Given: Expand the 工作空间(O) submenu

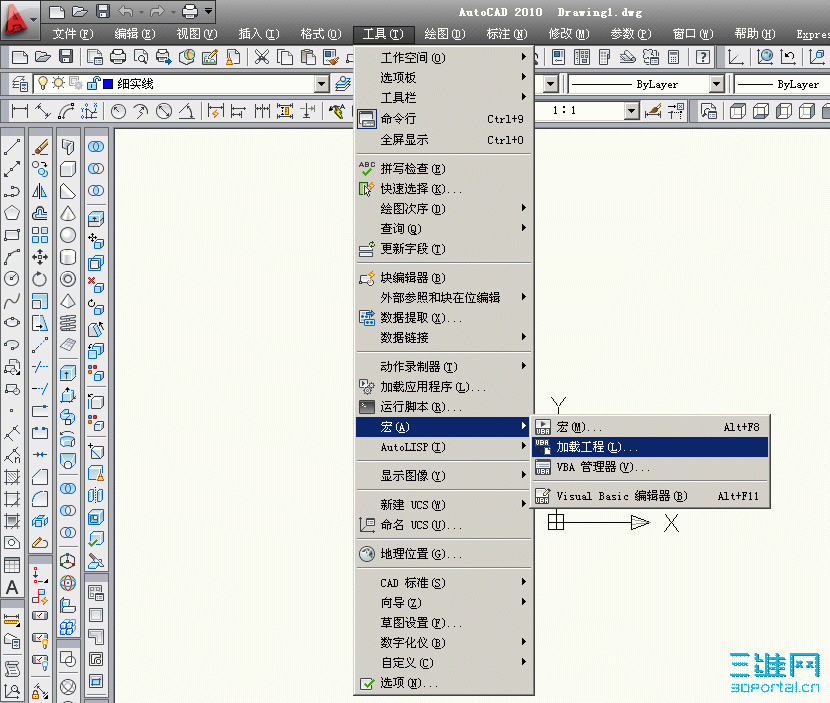Looking at the screenshot, I should point(444,57).
